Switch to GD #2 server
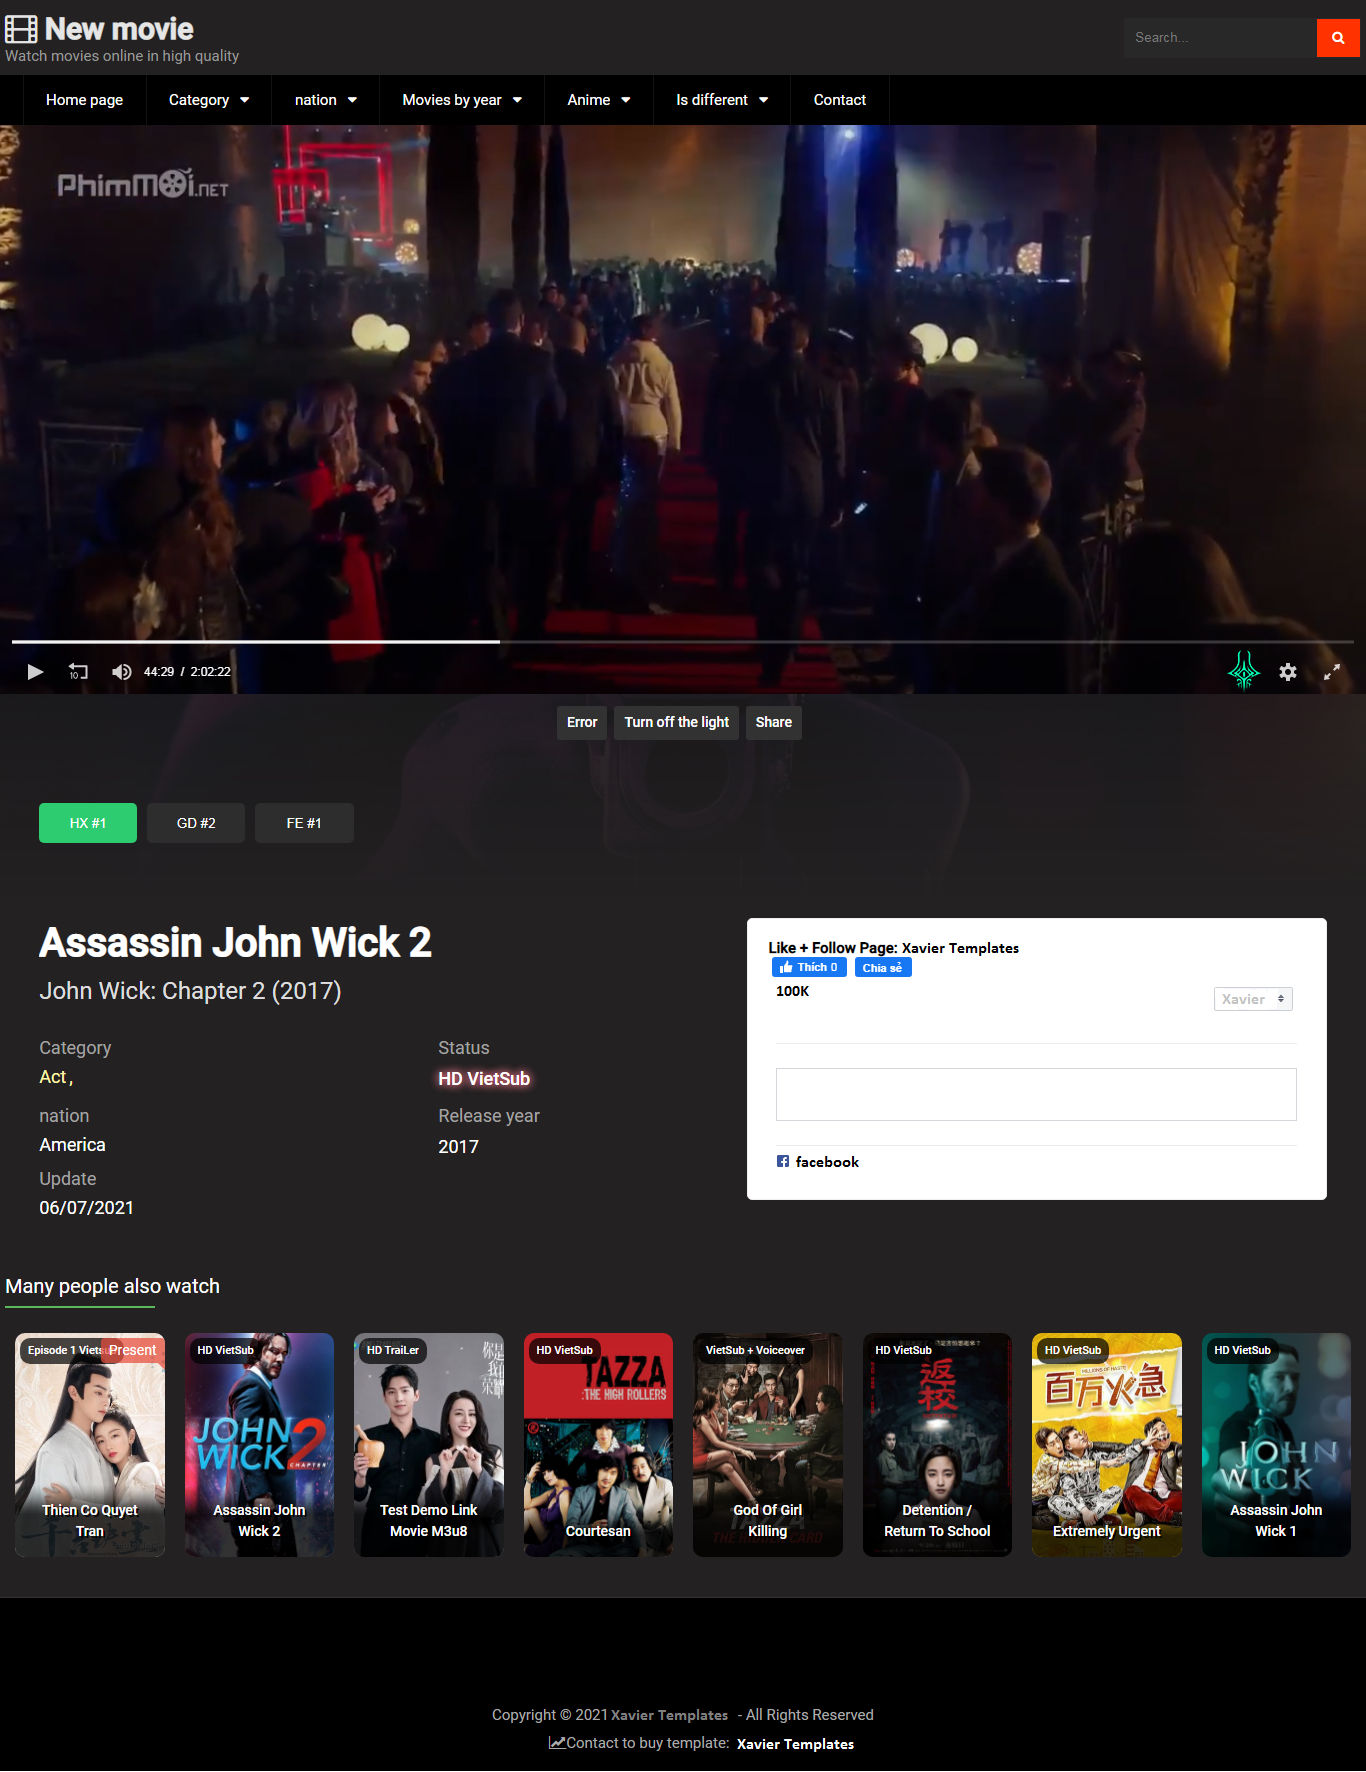This screenshot has width=1366, height=1772. pyautogui.click(x=196, y=823)
